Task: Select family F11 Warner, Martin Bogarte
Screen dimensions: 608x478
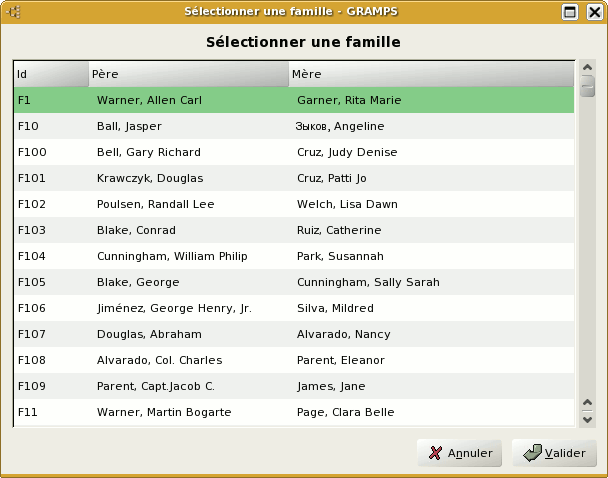Action: click(x=164, y=412)
